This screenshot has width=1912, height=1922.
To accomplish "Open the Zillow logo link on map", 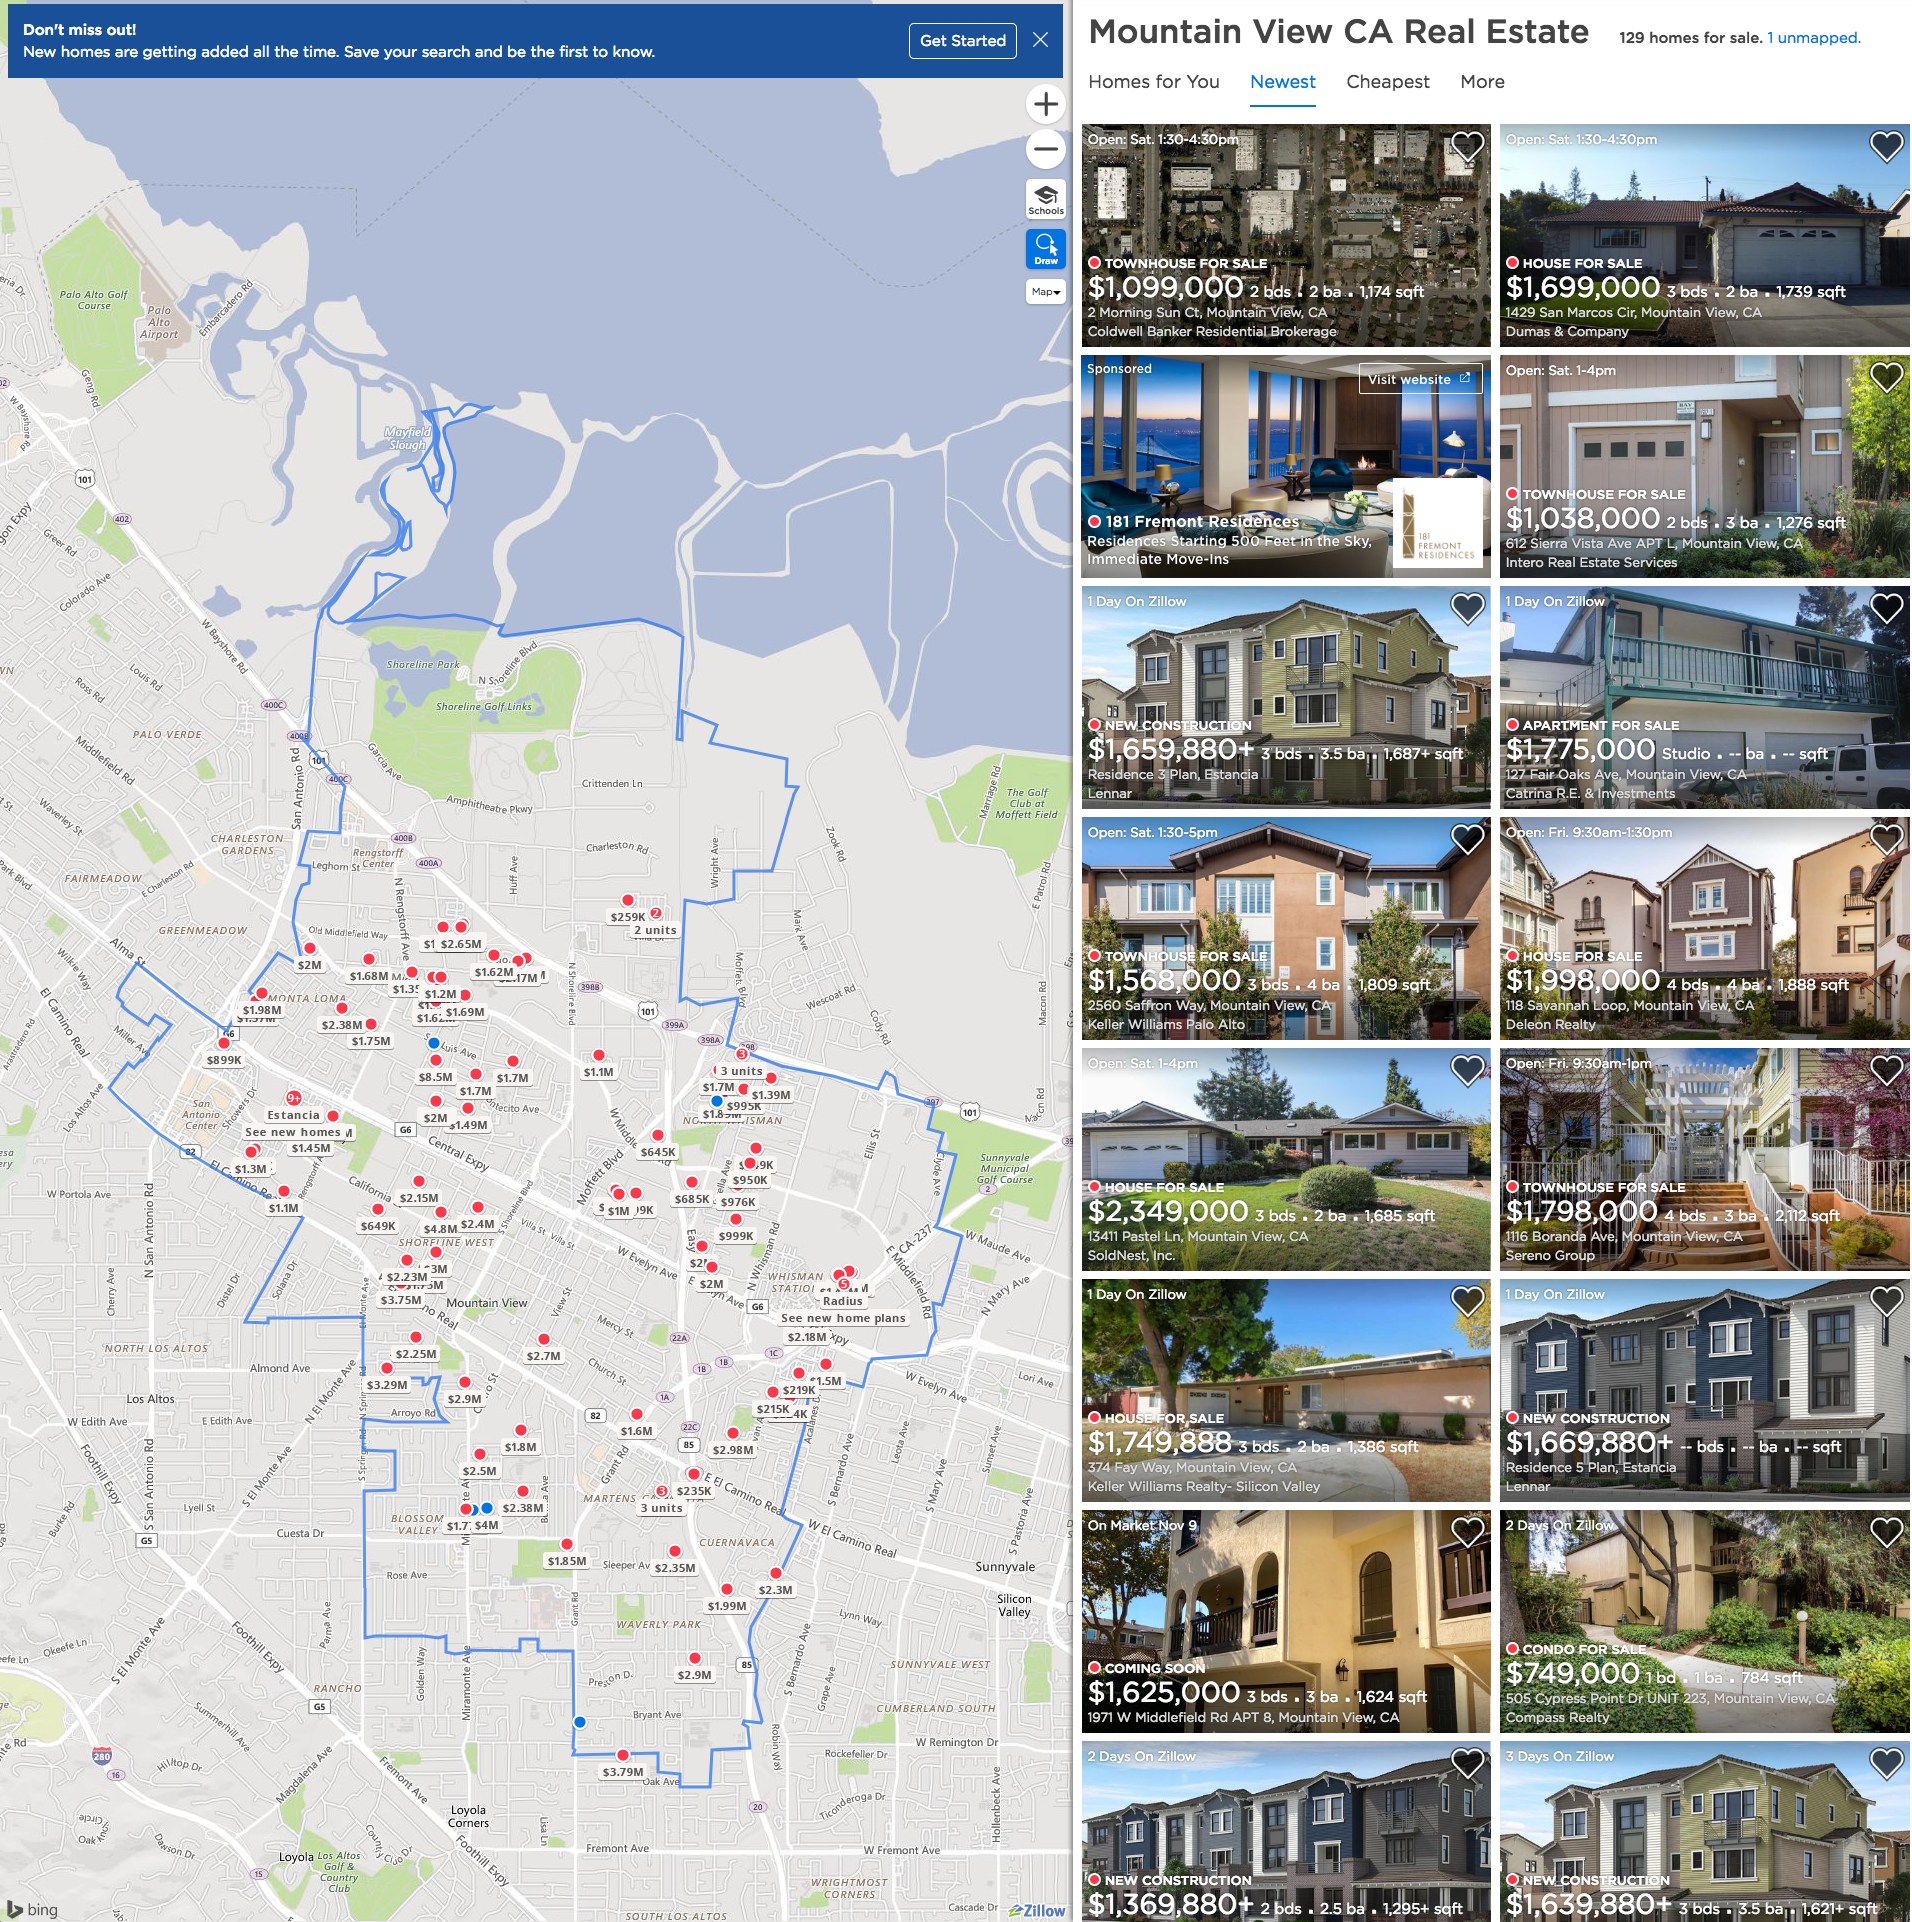I will (x=1038, y=1909).
